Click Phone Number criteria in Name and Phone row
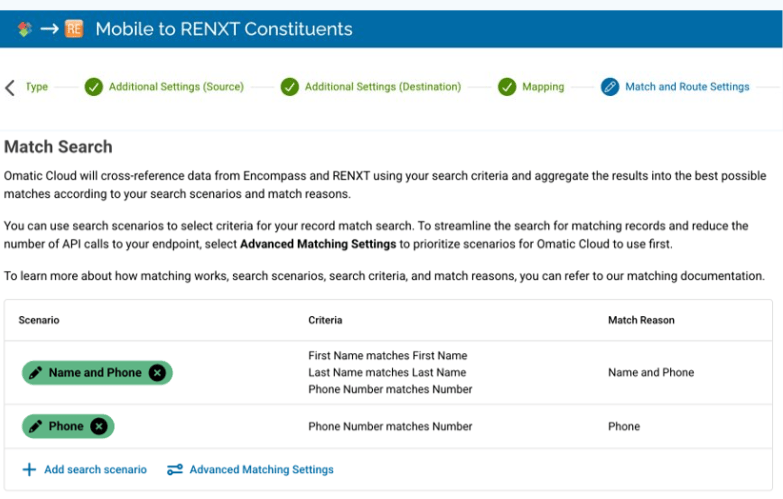Viewport: 783px width, 499px height. [390, 389]
